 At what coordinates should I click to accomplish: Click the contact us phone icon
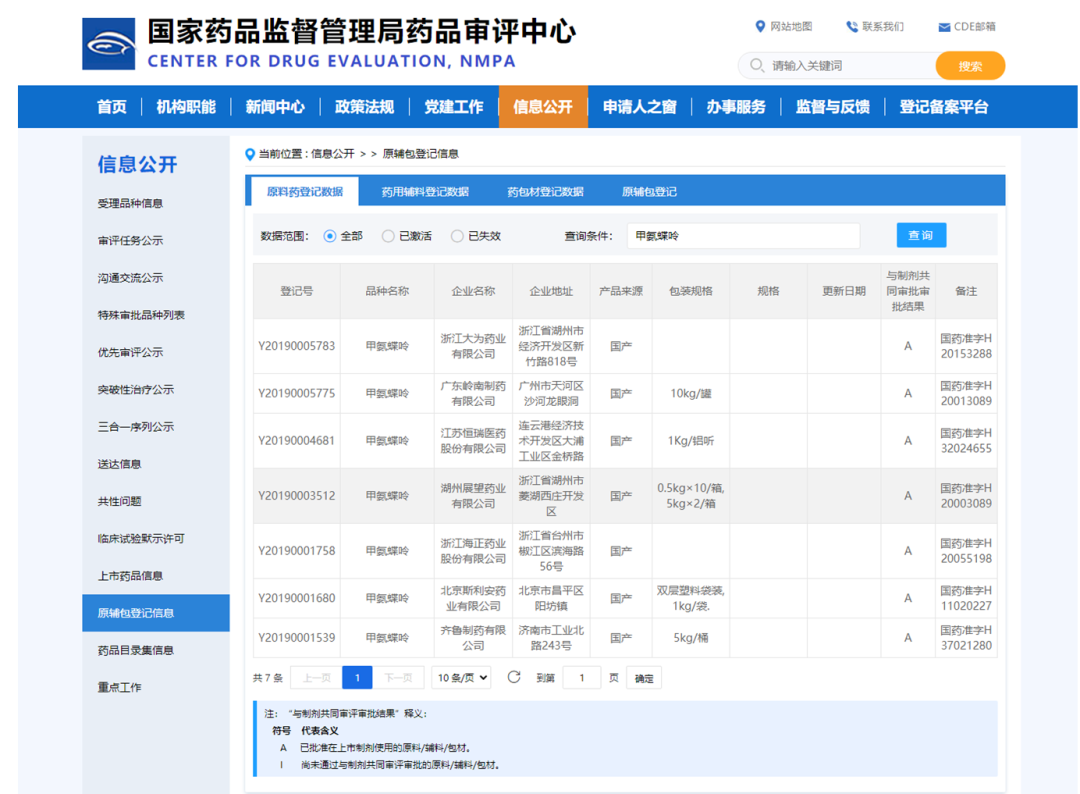click(851, 27)
